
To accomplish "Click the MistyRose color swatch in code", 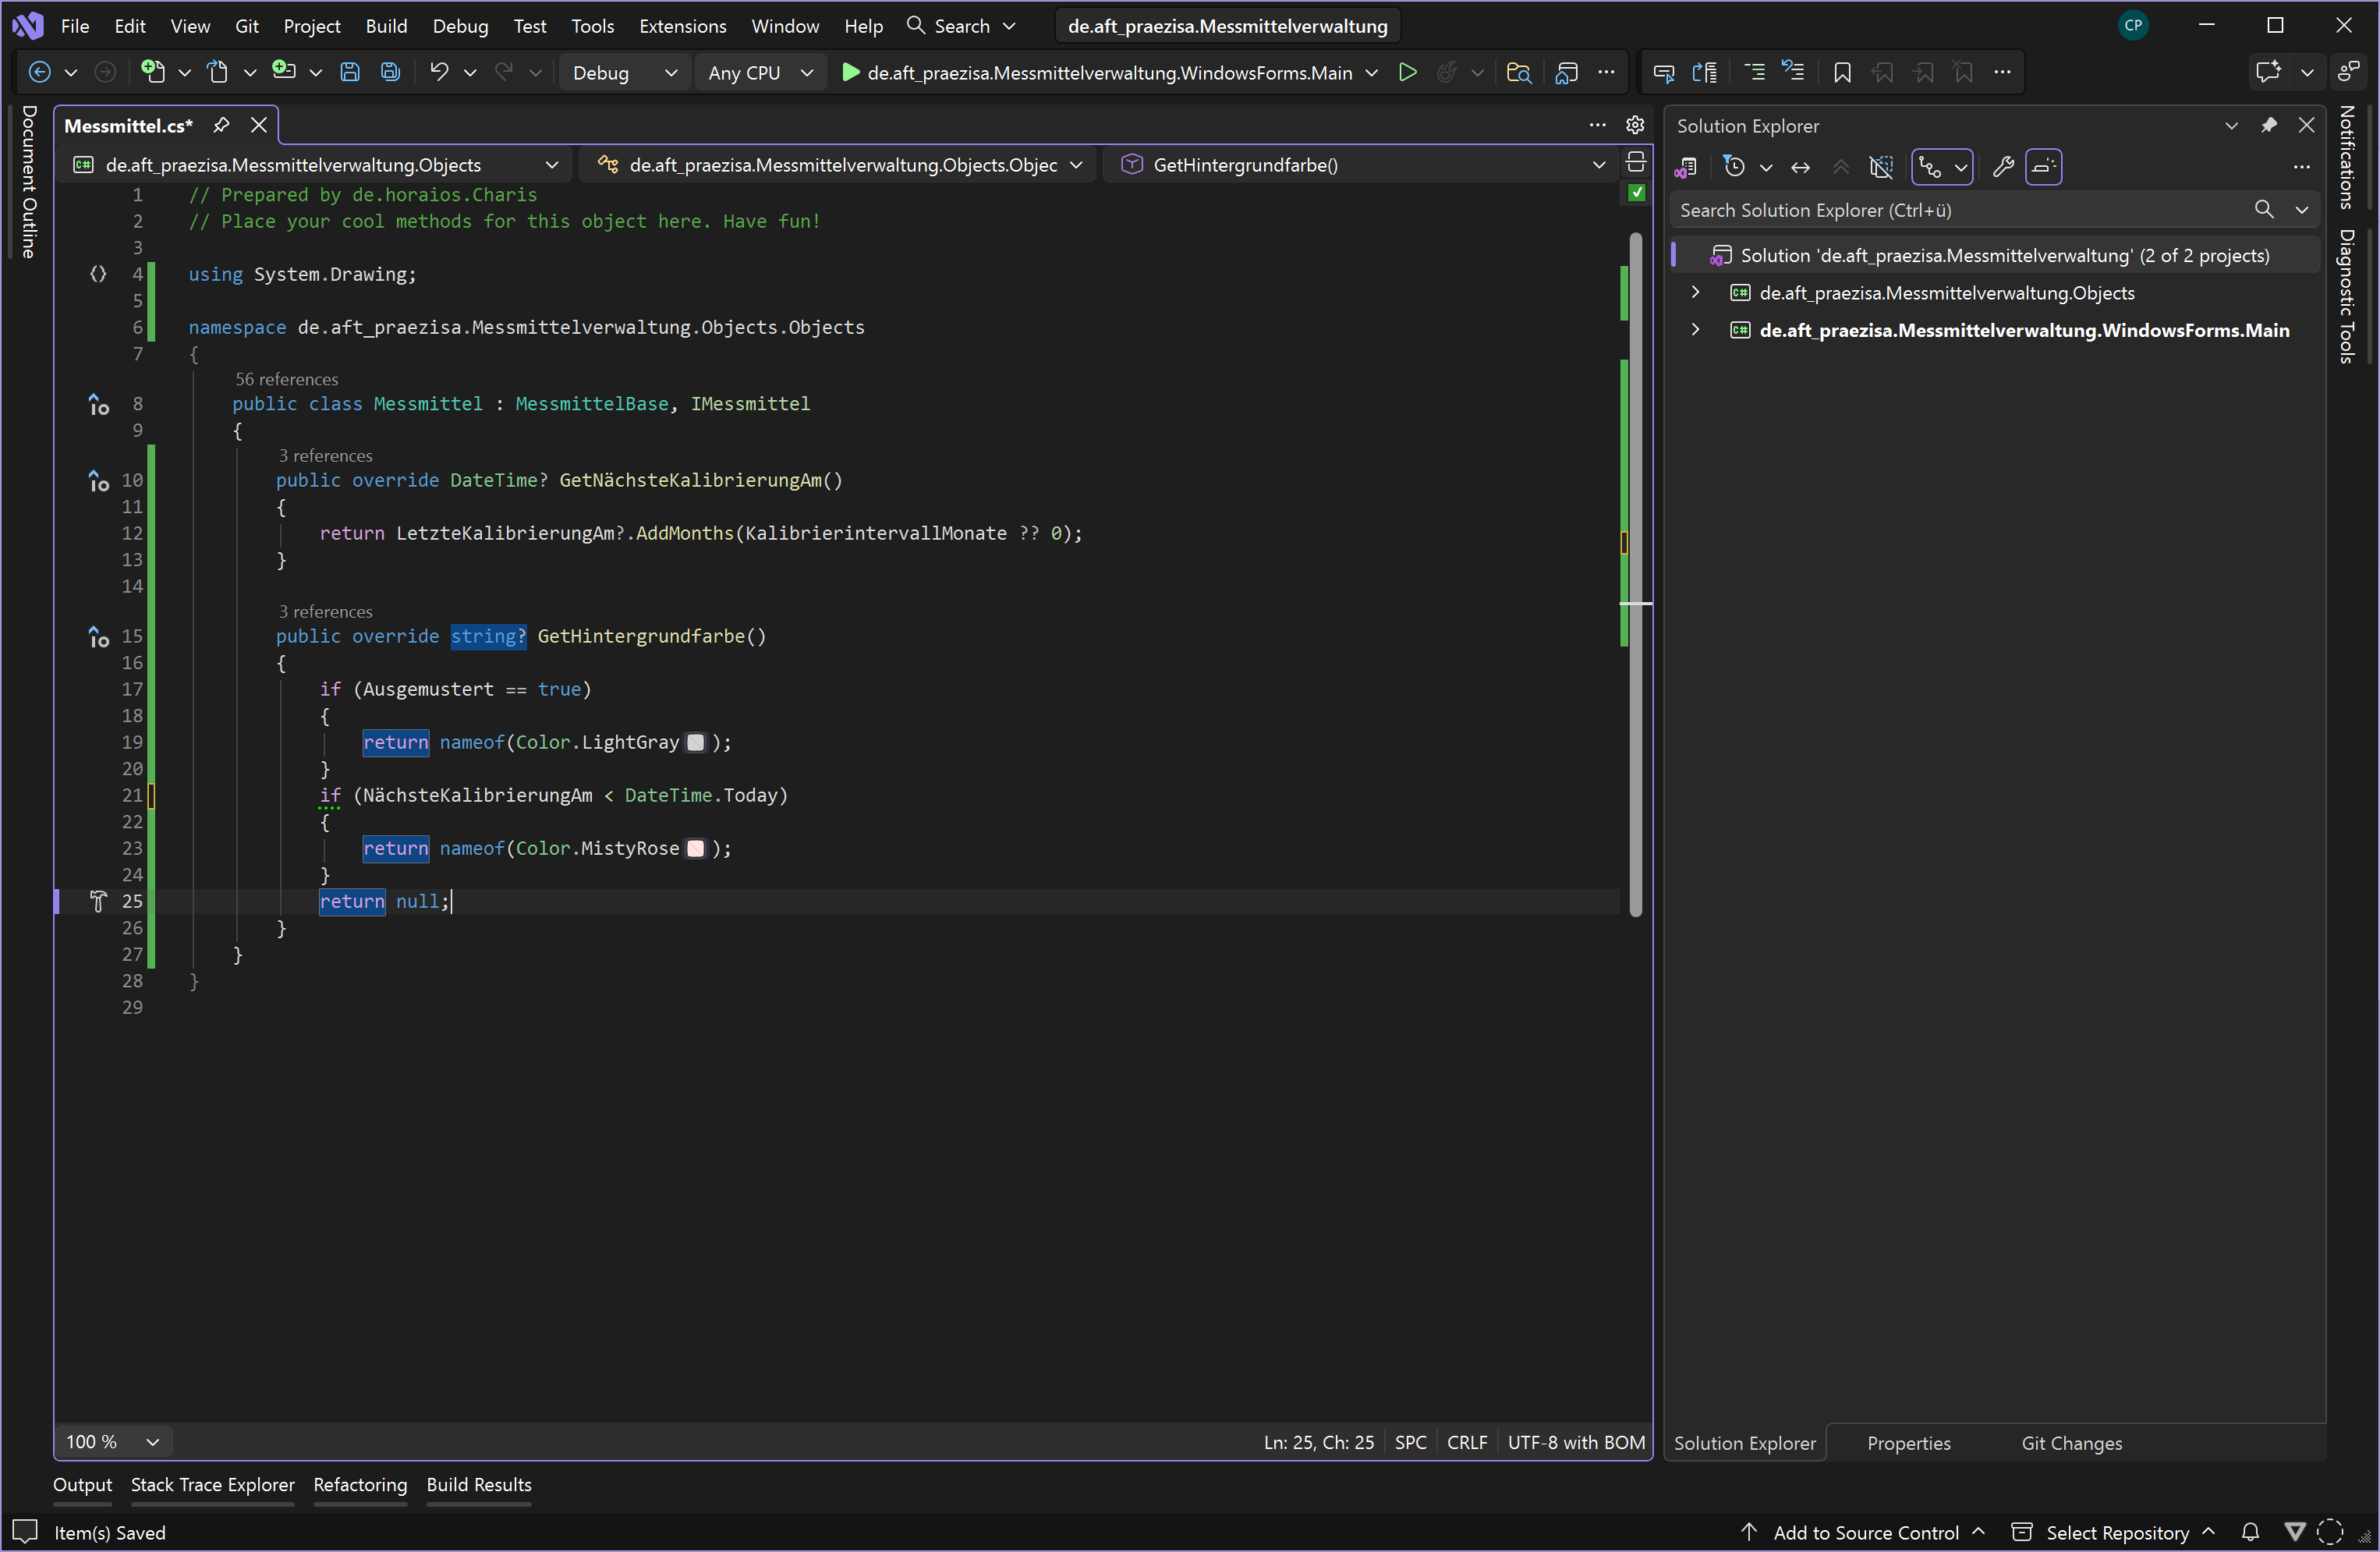I will pos(695,848).
